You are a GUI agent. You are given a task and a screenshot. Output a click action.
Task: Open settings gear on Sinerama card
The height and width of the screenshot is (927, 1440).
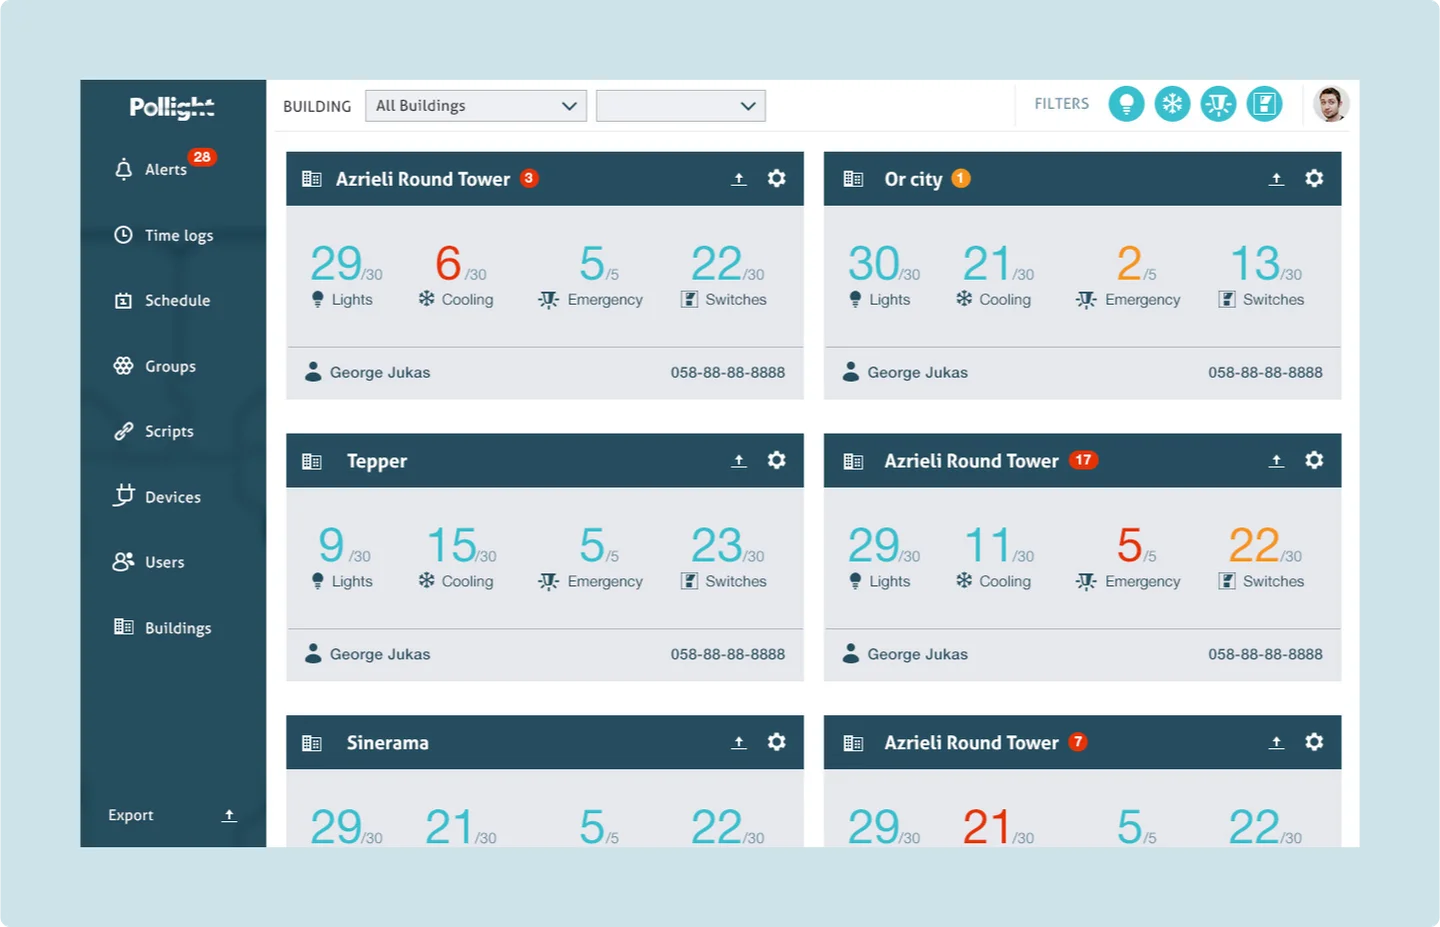coord(776,742)
